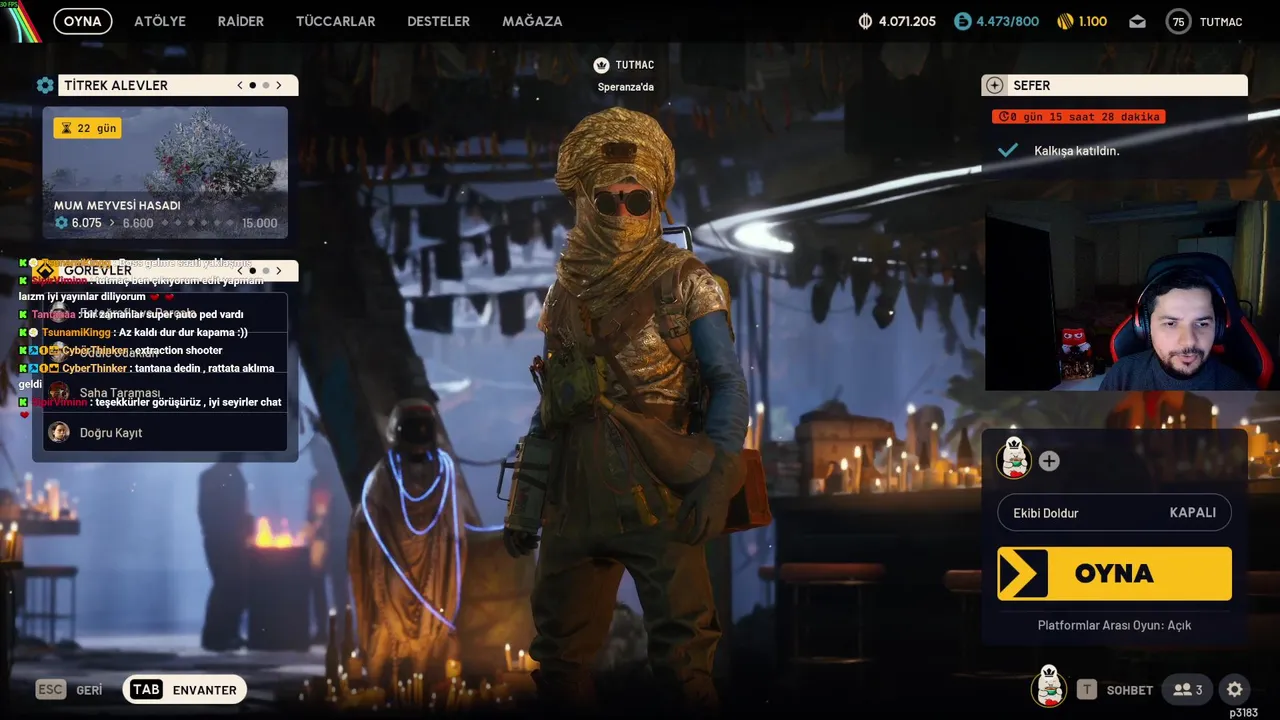
Task: Click the player name tag above the character
Action: pyautogui.click(x=624, y=65)
